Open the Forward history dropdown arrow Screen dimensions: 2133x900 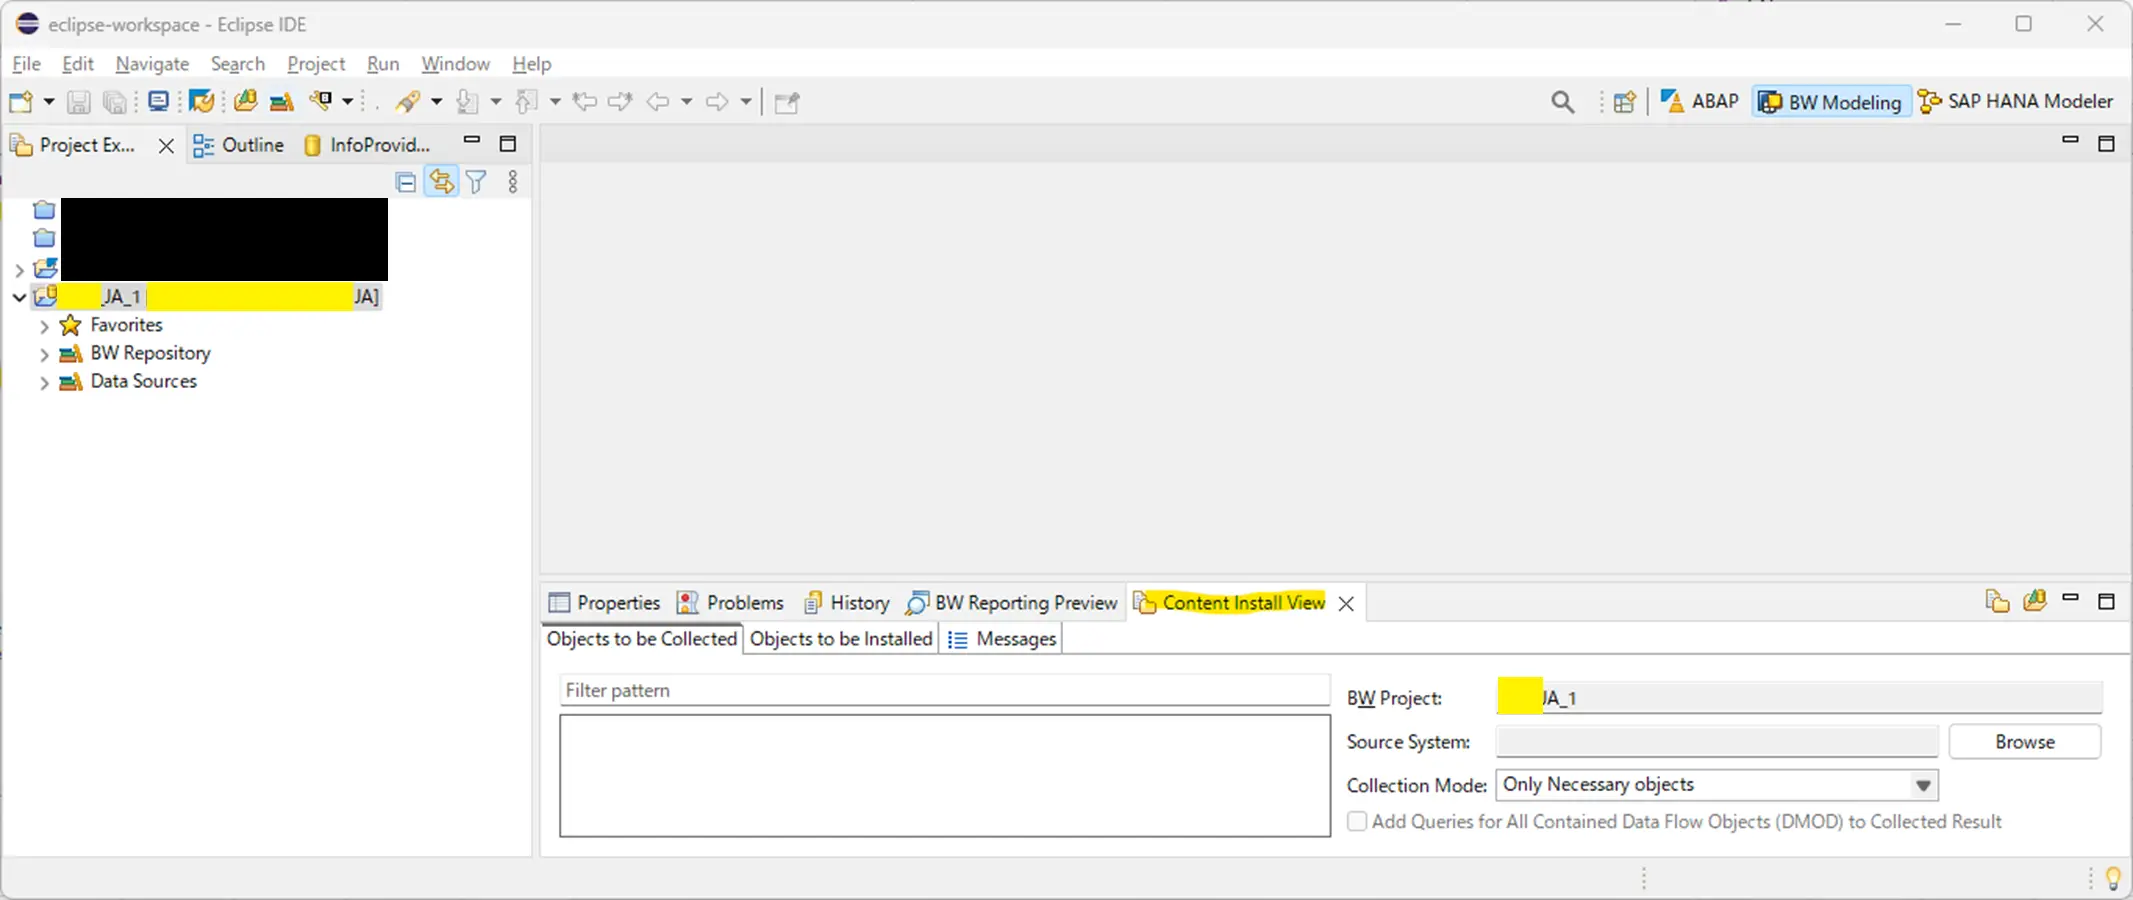pyautogui.click(x=746, y=102)
